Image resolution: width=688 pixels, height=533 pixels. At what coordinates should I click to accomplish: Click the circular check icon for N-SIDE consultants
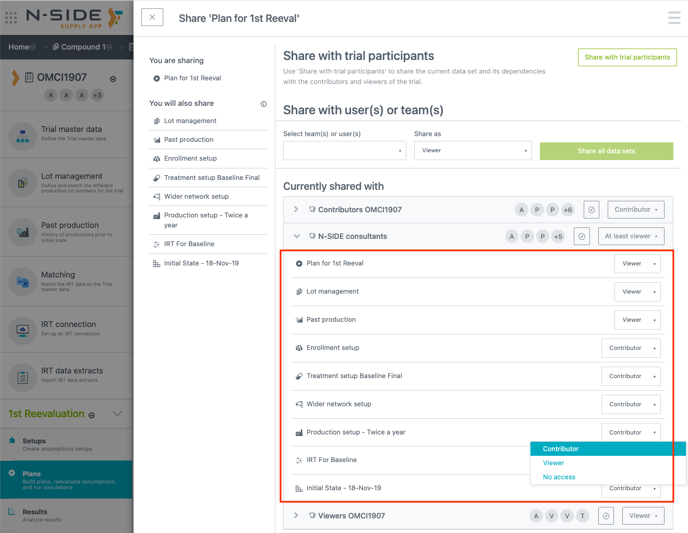(581, 237)
